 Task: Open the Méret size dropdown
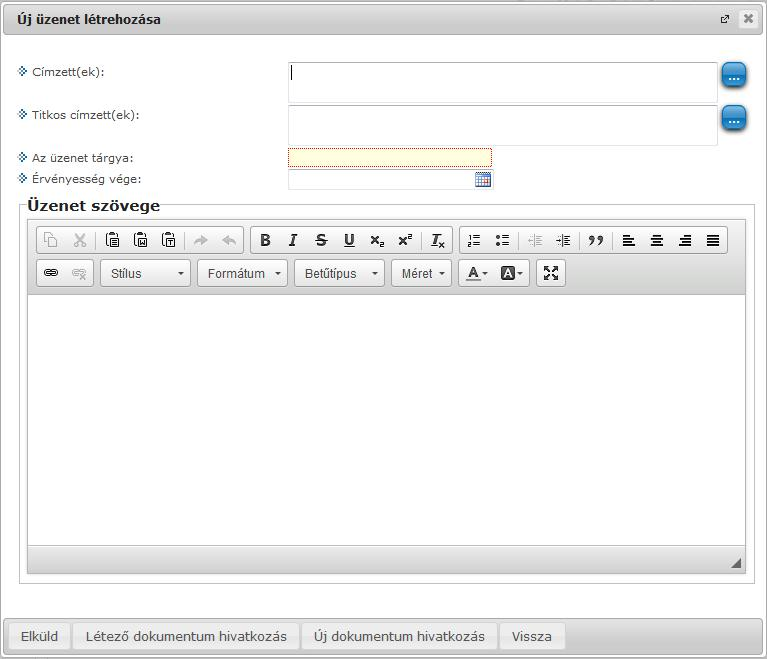point(421,273)
